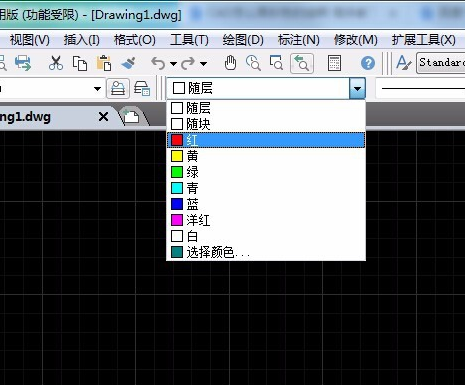Choose 随块 in the color list

pyautogui.click(x=266, y=124)
